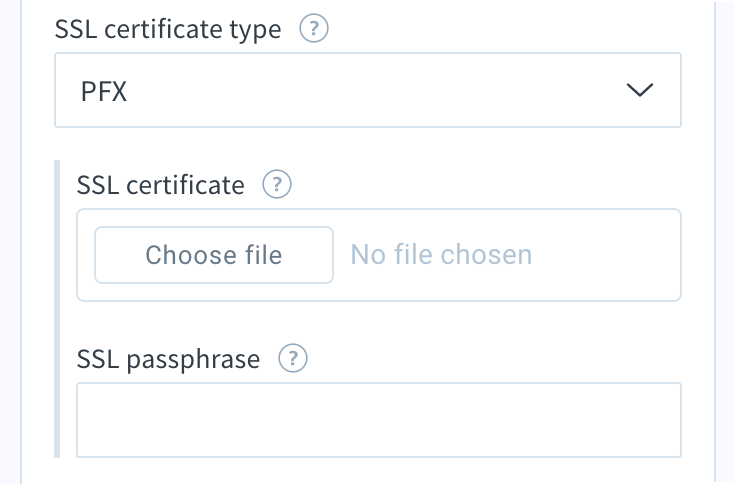Click the 'SSL certificate' field label
This screenshot has width=734, height=484.
pyautogui.click(x=160, y=185)
